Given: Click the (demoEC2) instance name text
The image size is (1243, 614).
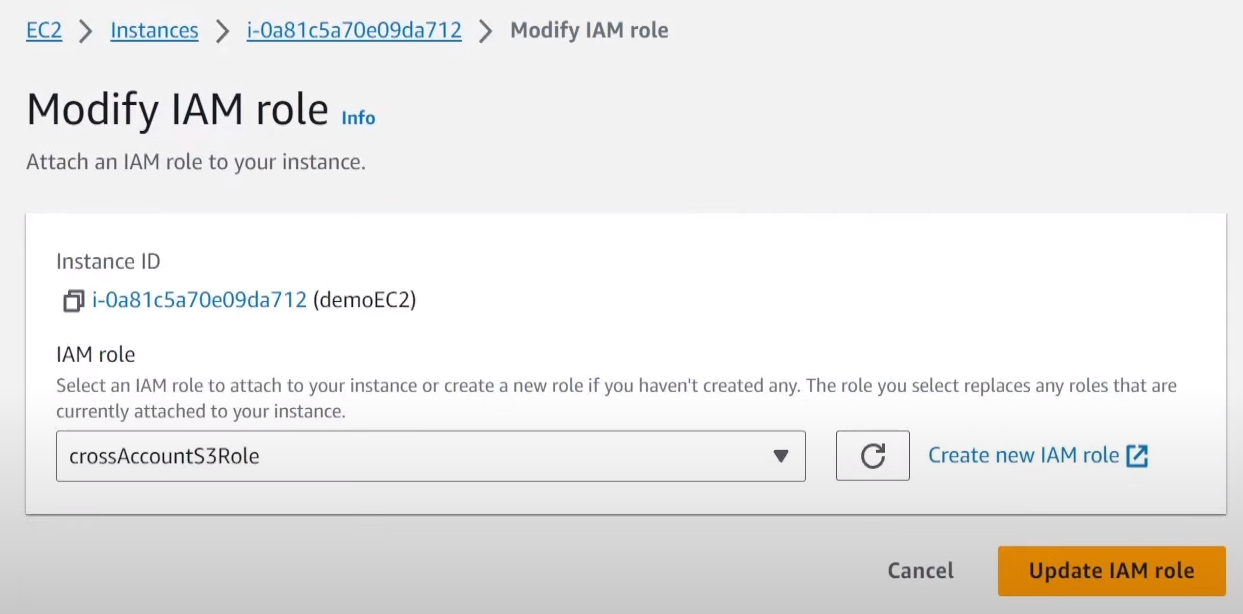Looking at the screenshot, I should (365, 300).
